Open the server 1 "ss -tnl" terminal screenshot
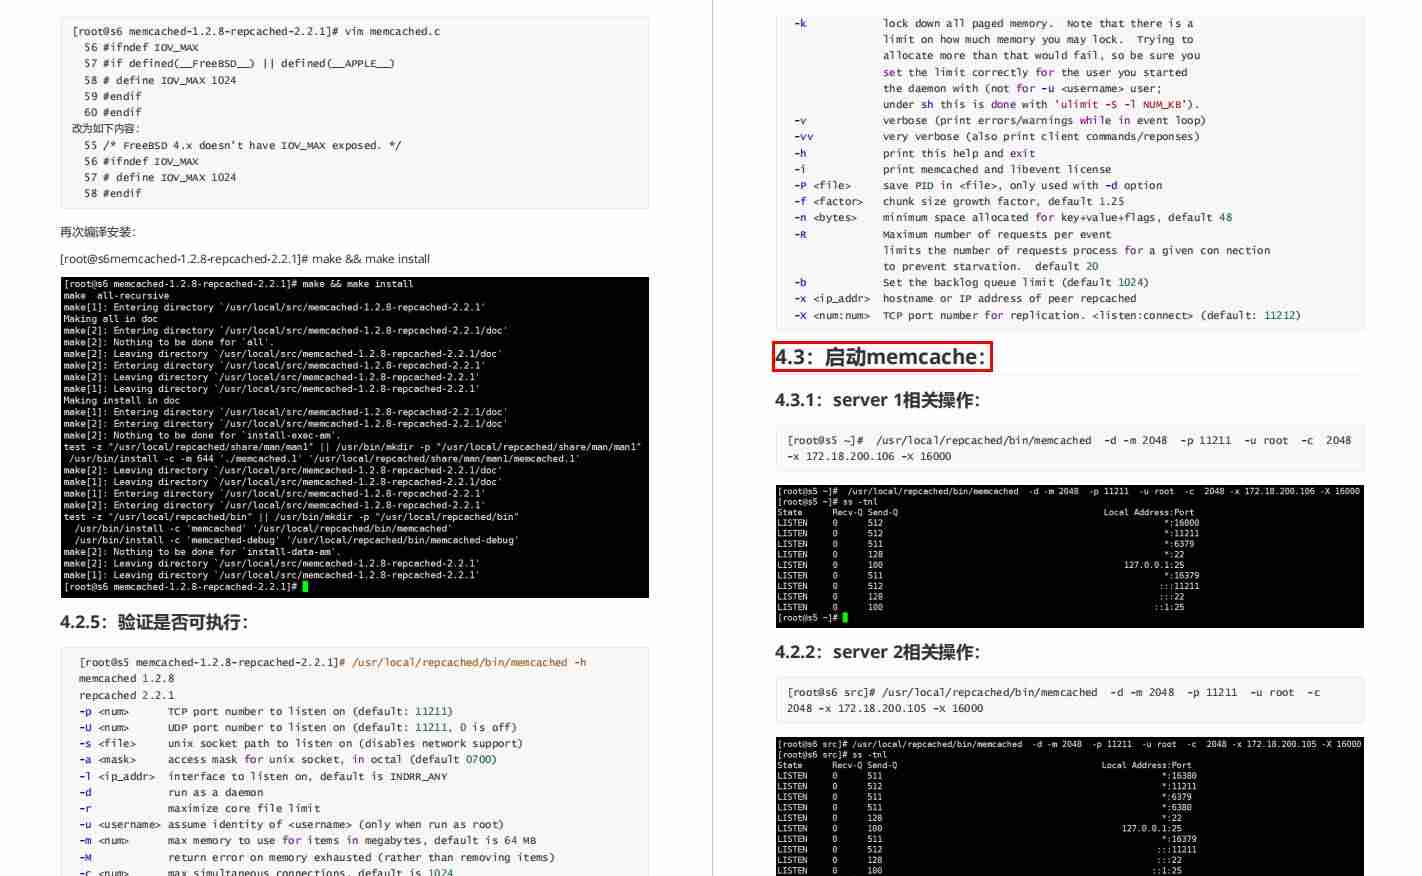The image size is (1422, 876). pyautogui.click(x=1070, y=556)
